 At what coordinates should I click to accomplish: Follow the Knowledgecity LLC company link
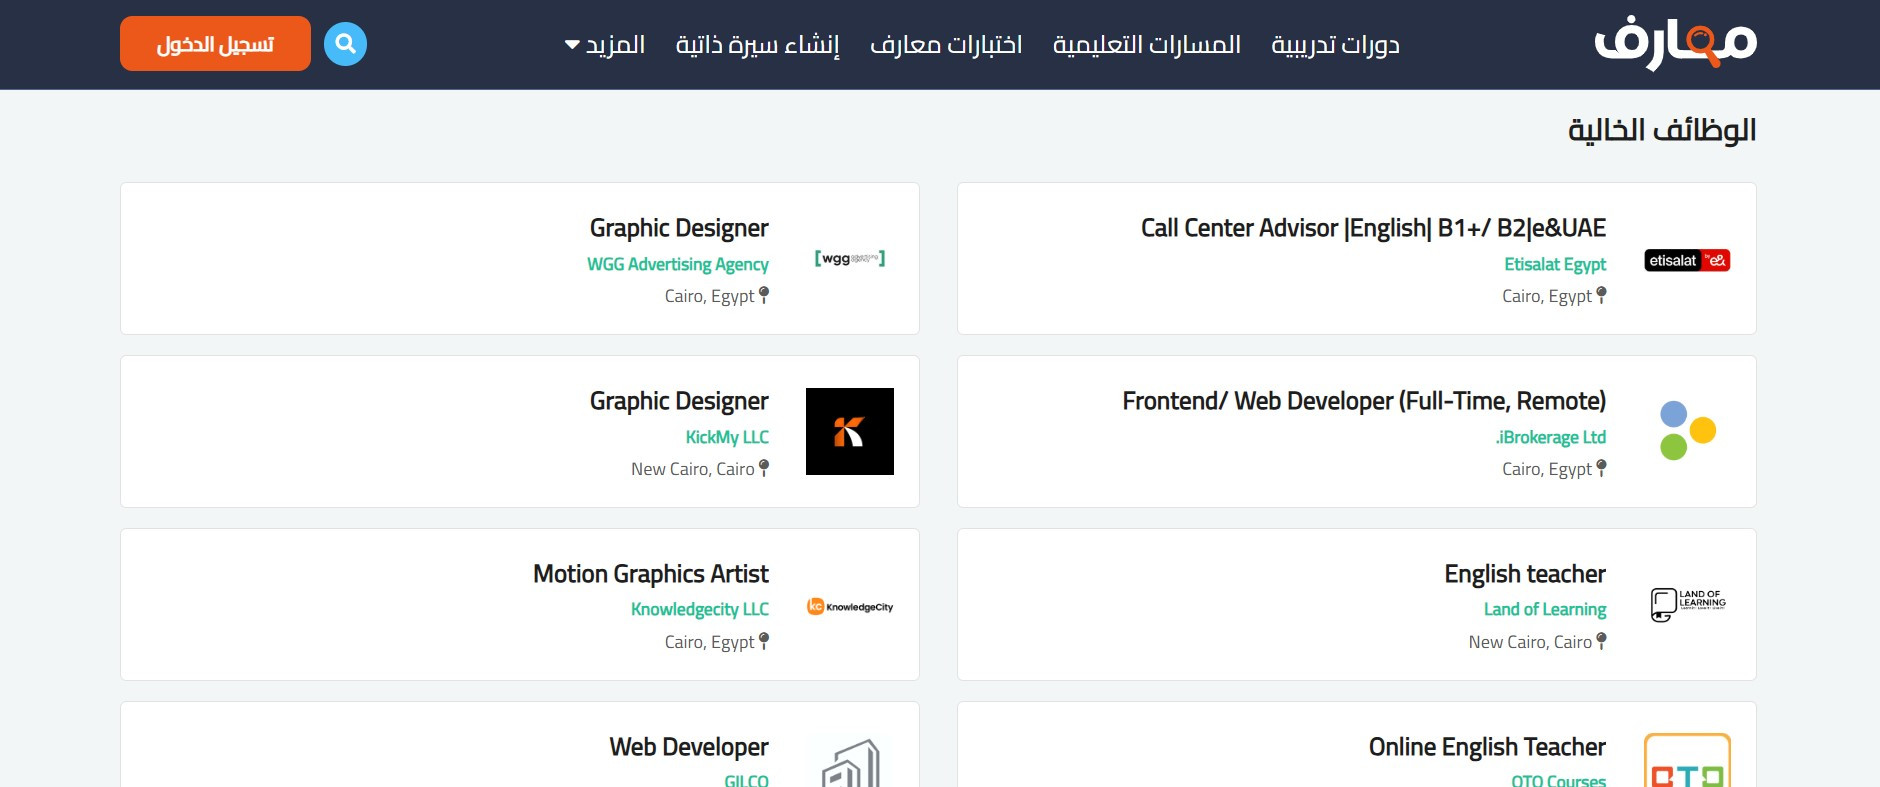(x=700, y=609)
